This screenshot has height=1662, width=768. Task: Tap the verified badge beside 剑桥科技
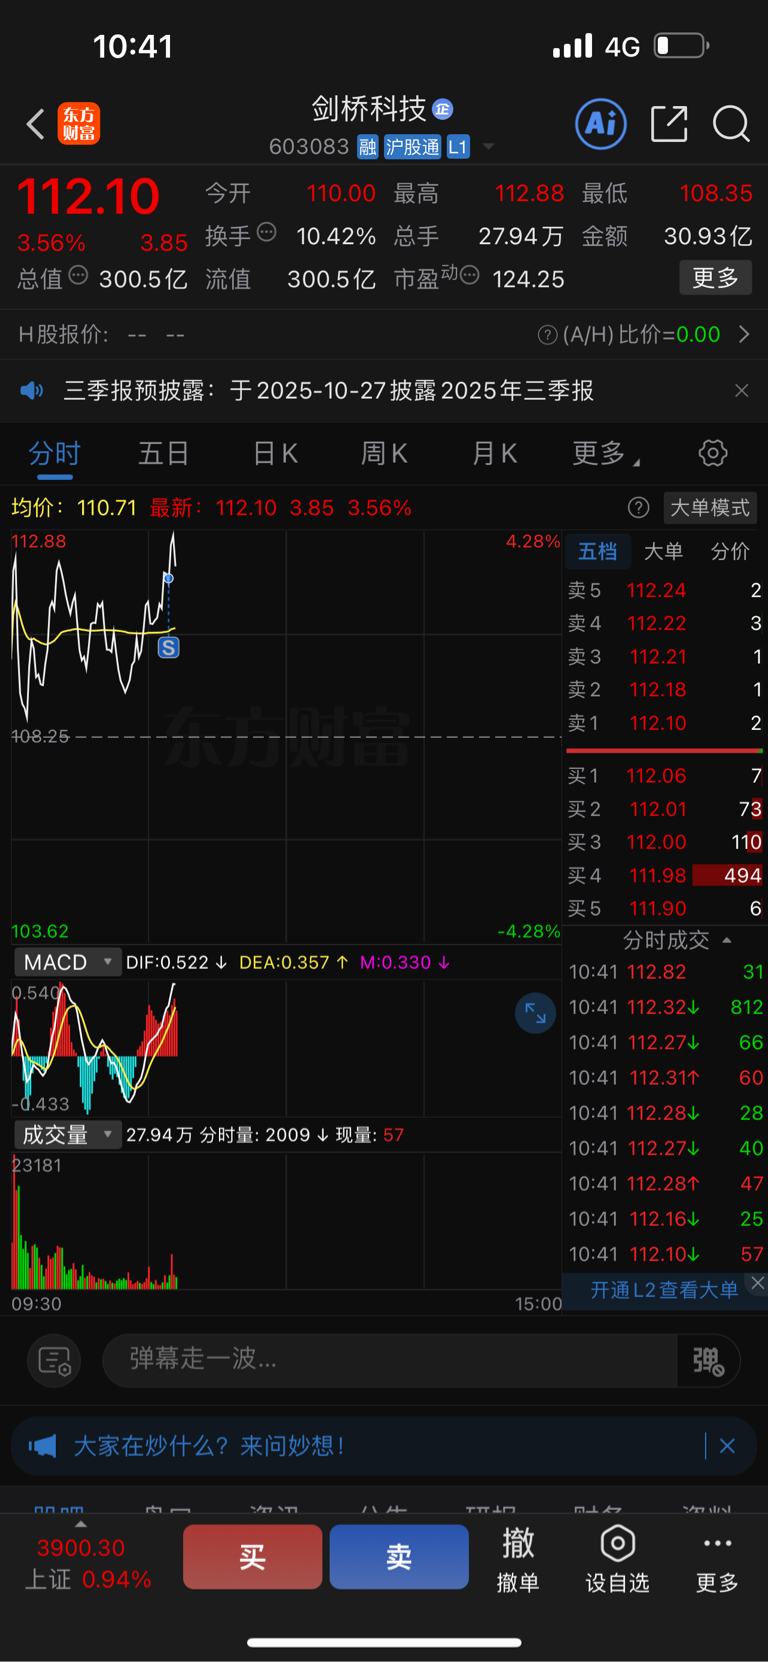pyautogui.click(x=443, y=109)
